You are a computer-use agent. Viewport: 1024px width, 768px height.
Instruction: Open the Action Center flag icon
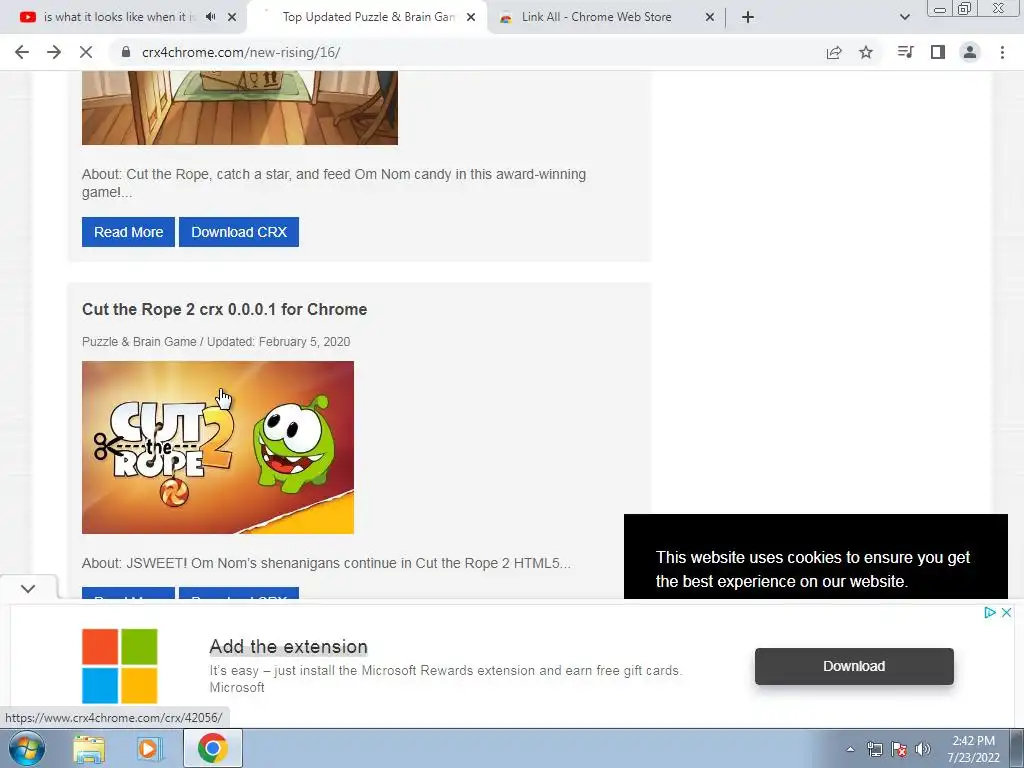[899, 749]
